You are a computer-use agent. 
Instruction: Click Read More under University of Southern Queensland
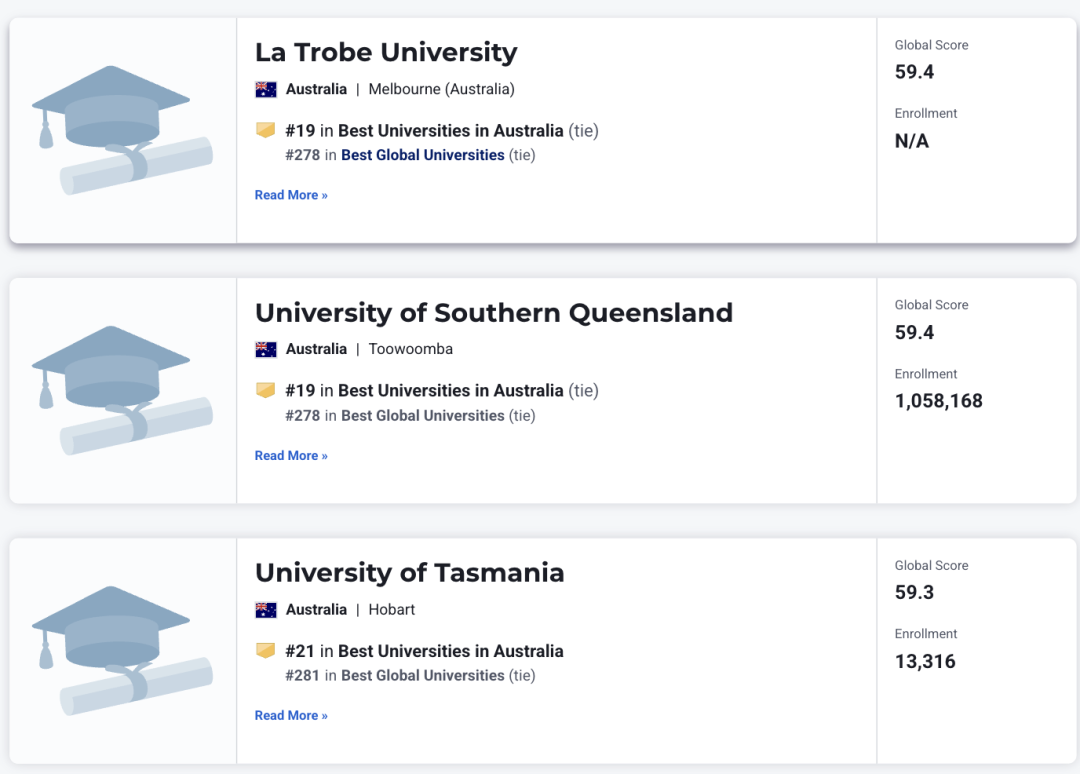(x=291, y=455)
